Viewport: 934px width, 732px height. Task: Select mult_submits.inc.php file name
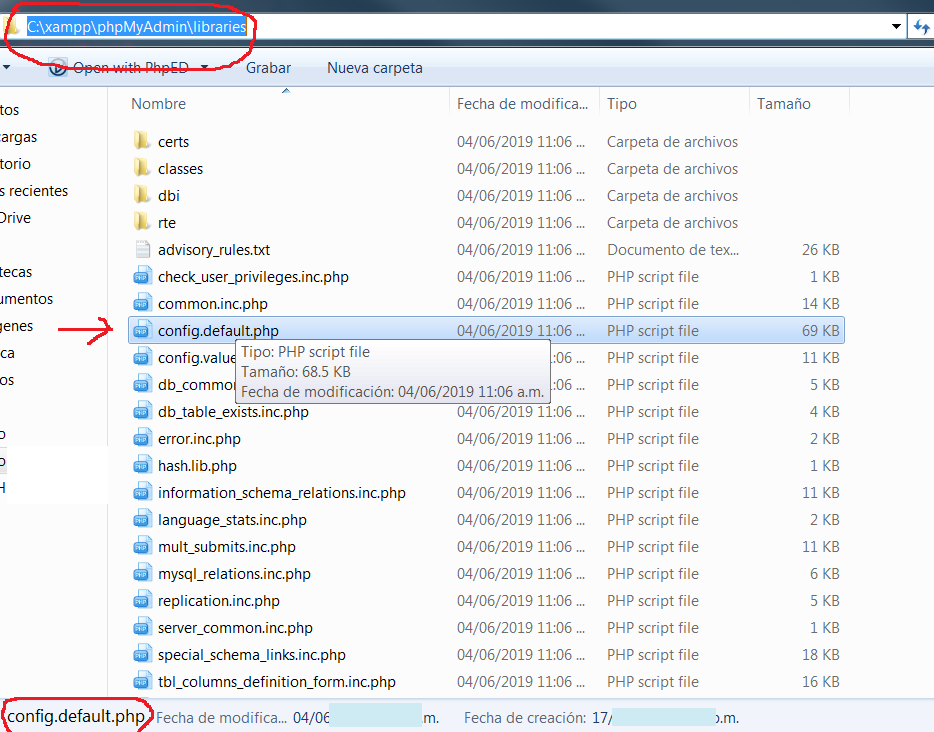point(226,547)
